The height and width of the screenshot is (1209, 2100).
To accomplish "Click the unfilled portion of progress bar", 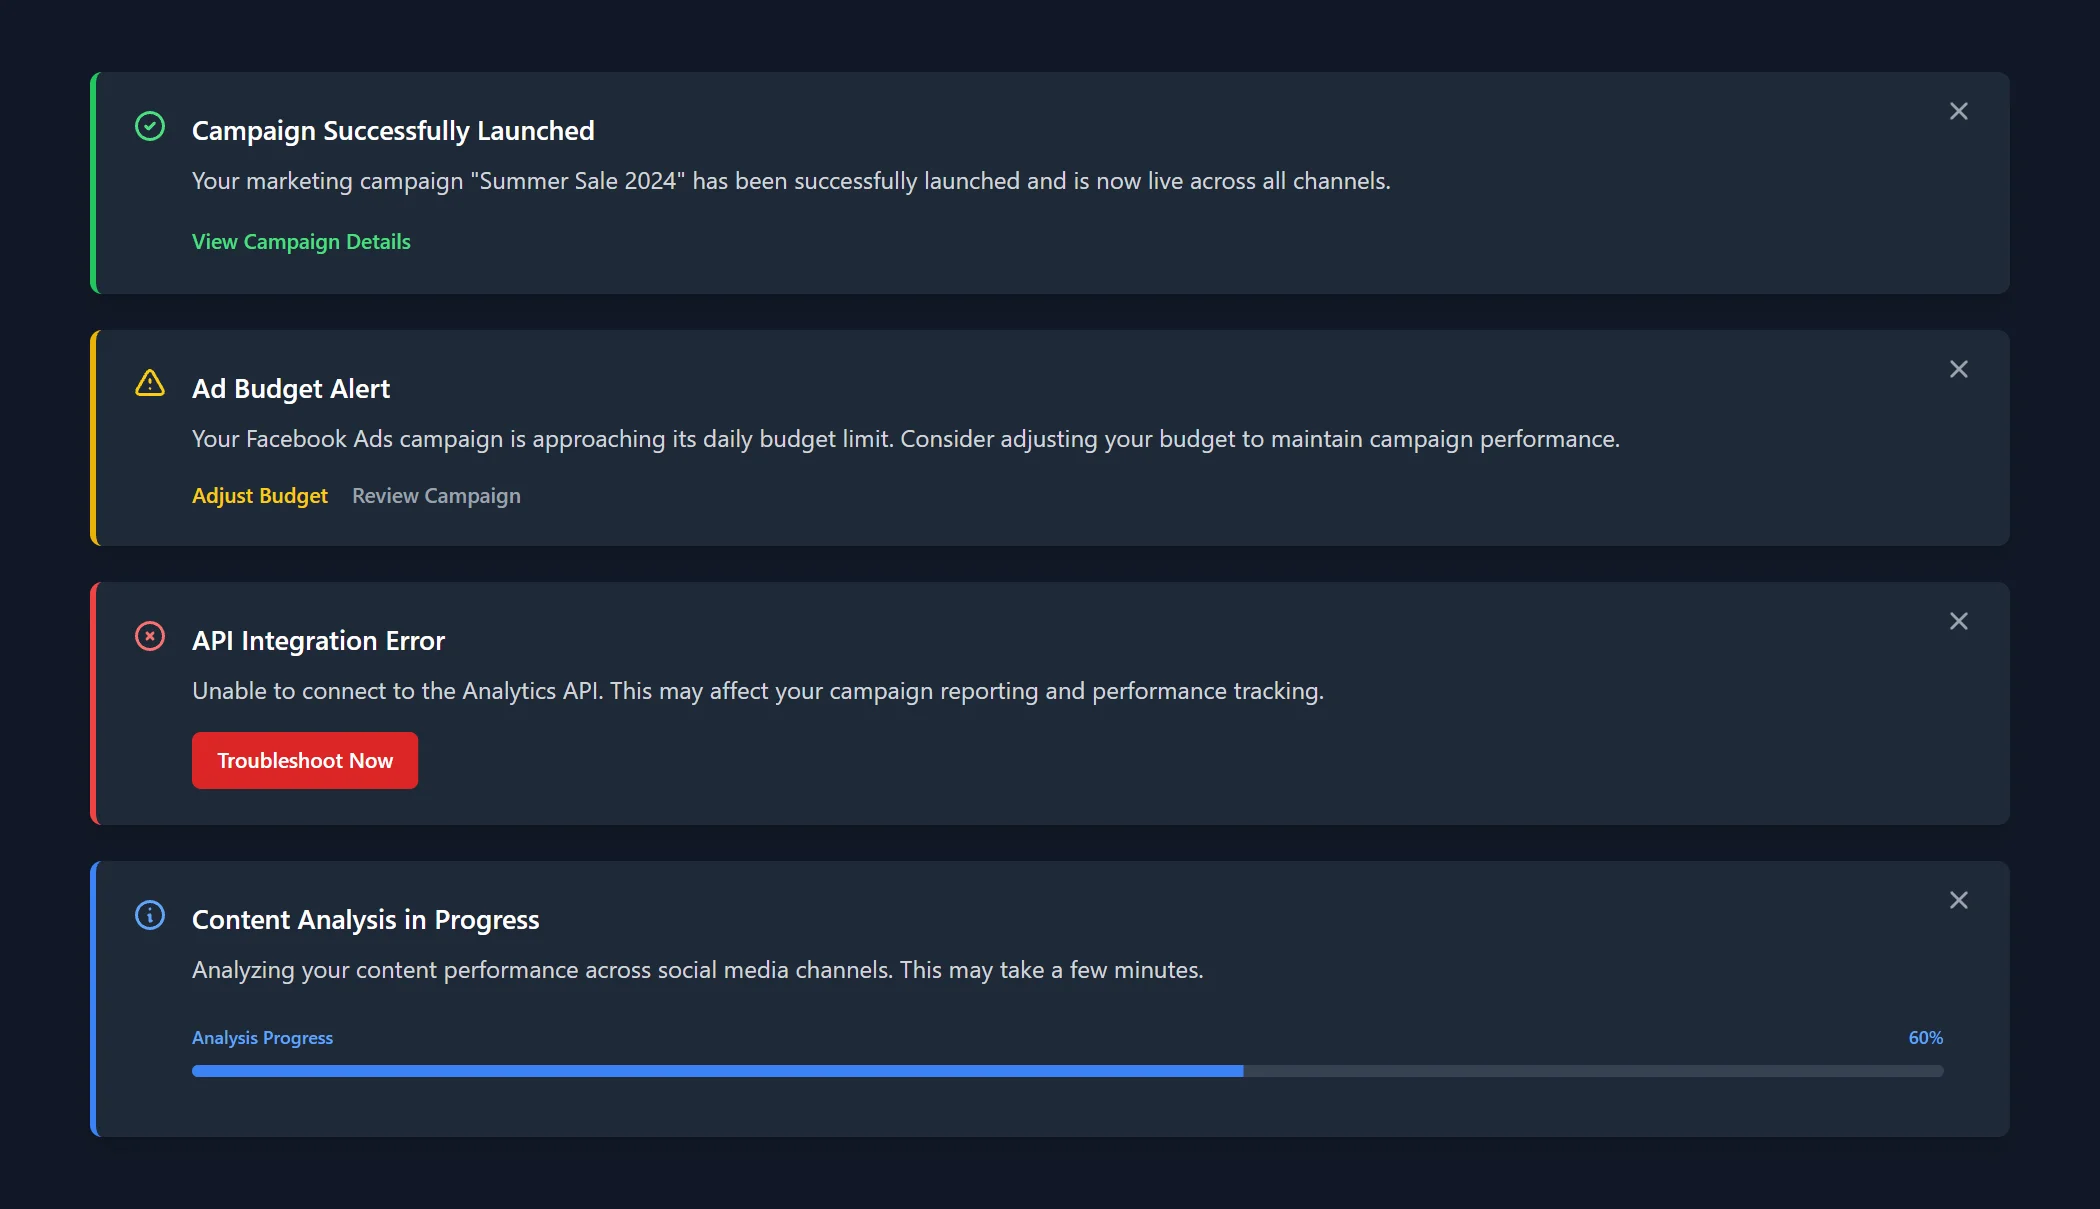I will 1594,1071.
